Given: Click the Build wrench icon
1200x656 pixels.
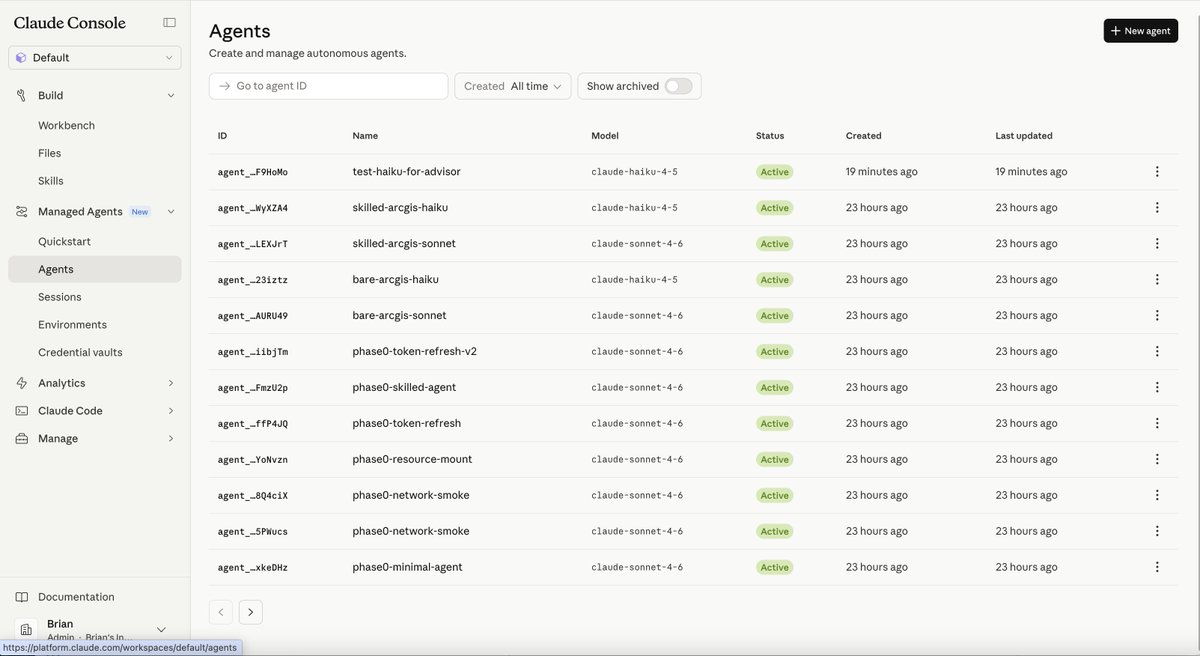Looking at the screenshot, I should (x=22, y=95).
